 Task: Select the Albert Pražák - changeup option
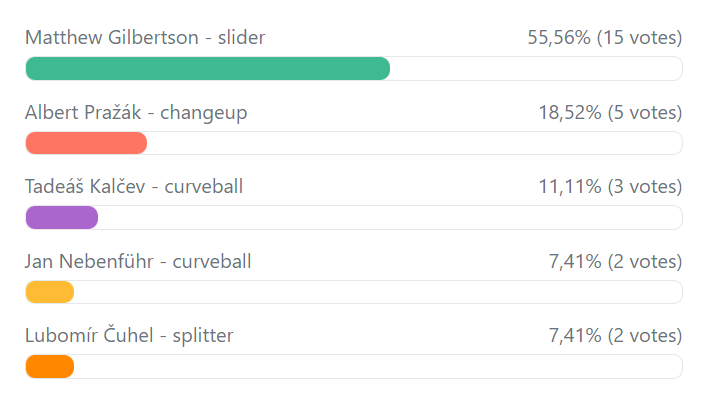[136, 113]
